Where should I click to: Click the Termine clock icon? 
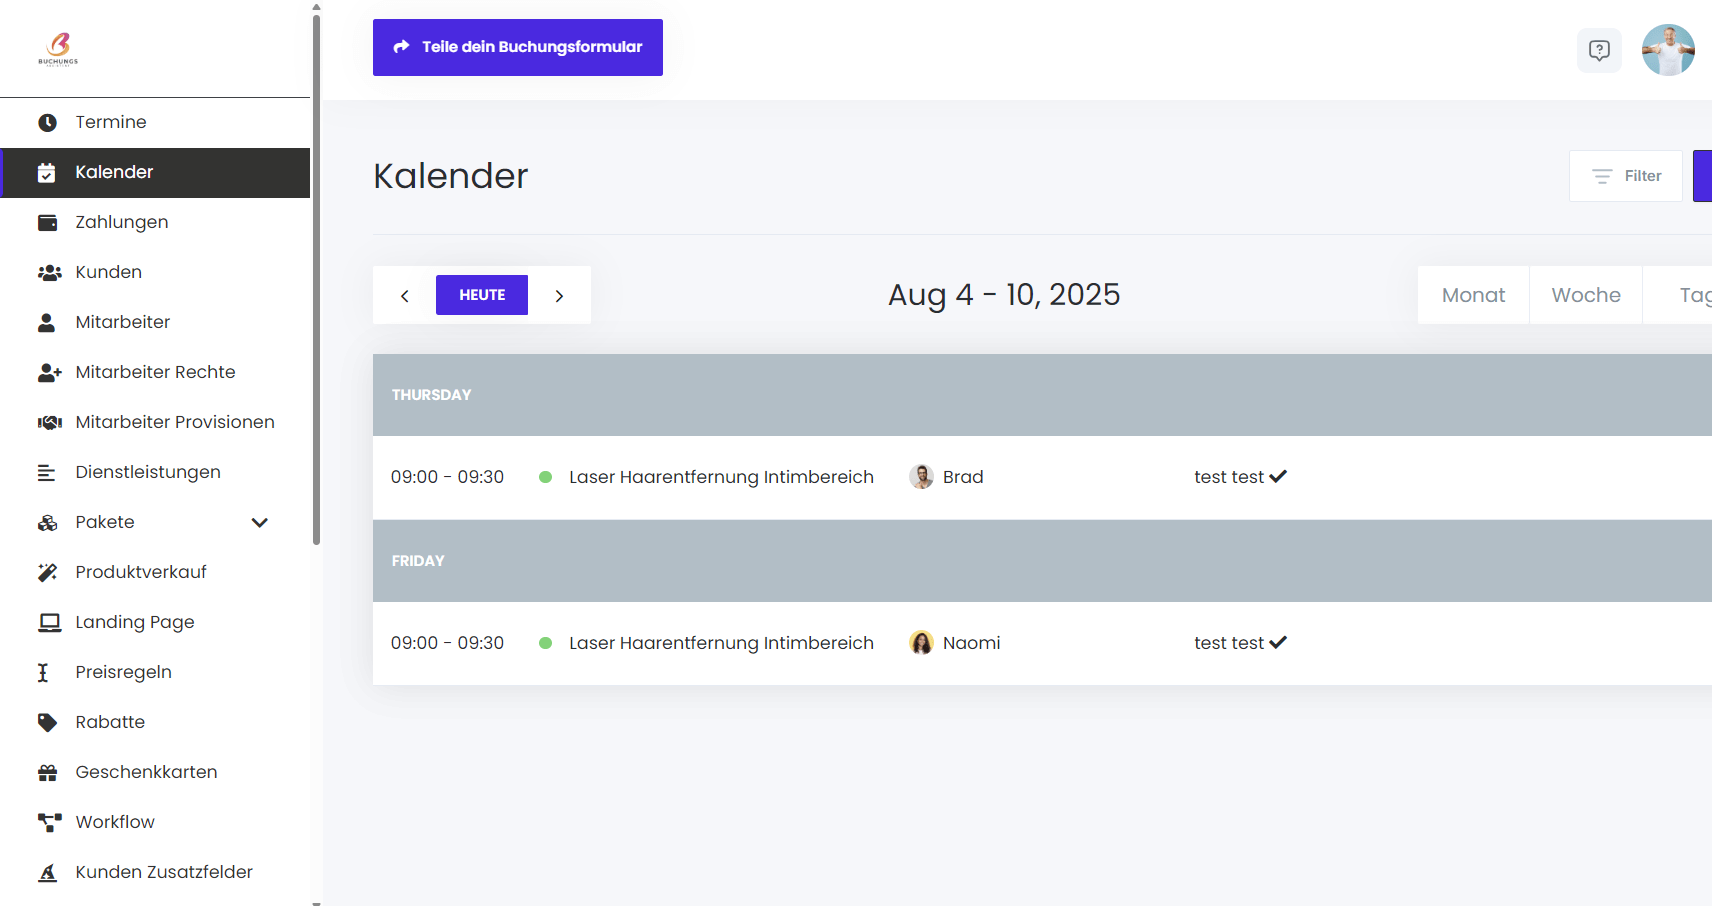(x=47, y=123)
